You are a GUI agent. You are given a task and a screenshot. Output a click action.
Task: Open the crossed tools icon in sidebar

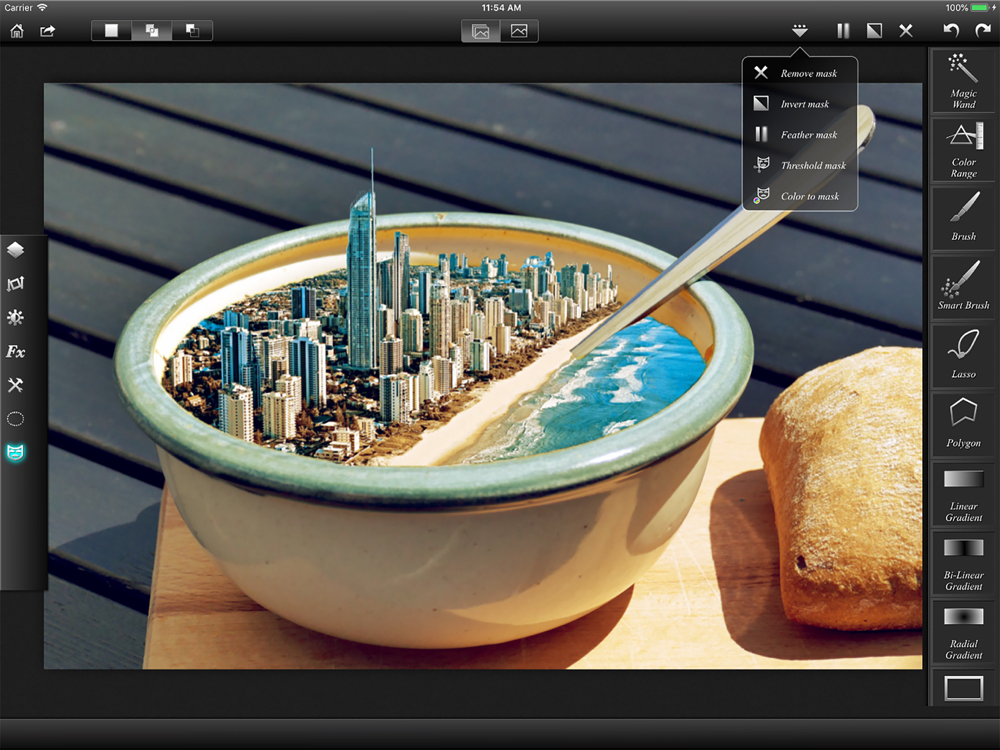coord(15,385)
